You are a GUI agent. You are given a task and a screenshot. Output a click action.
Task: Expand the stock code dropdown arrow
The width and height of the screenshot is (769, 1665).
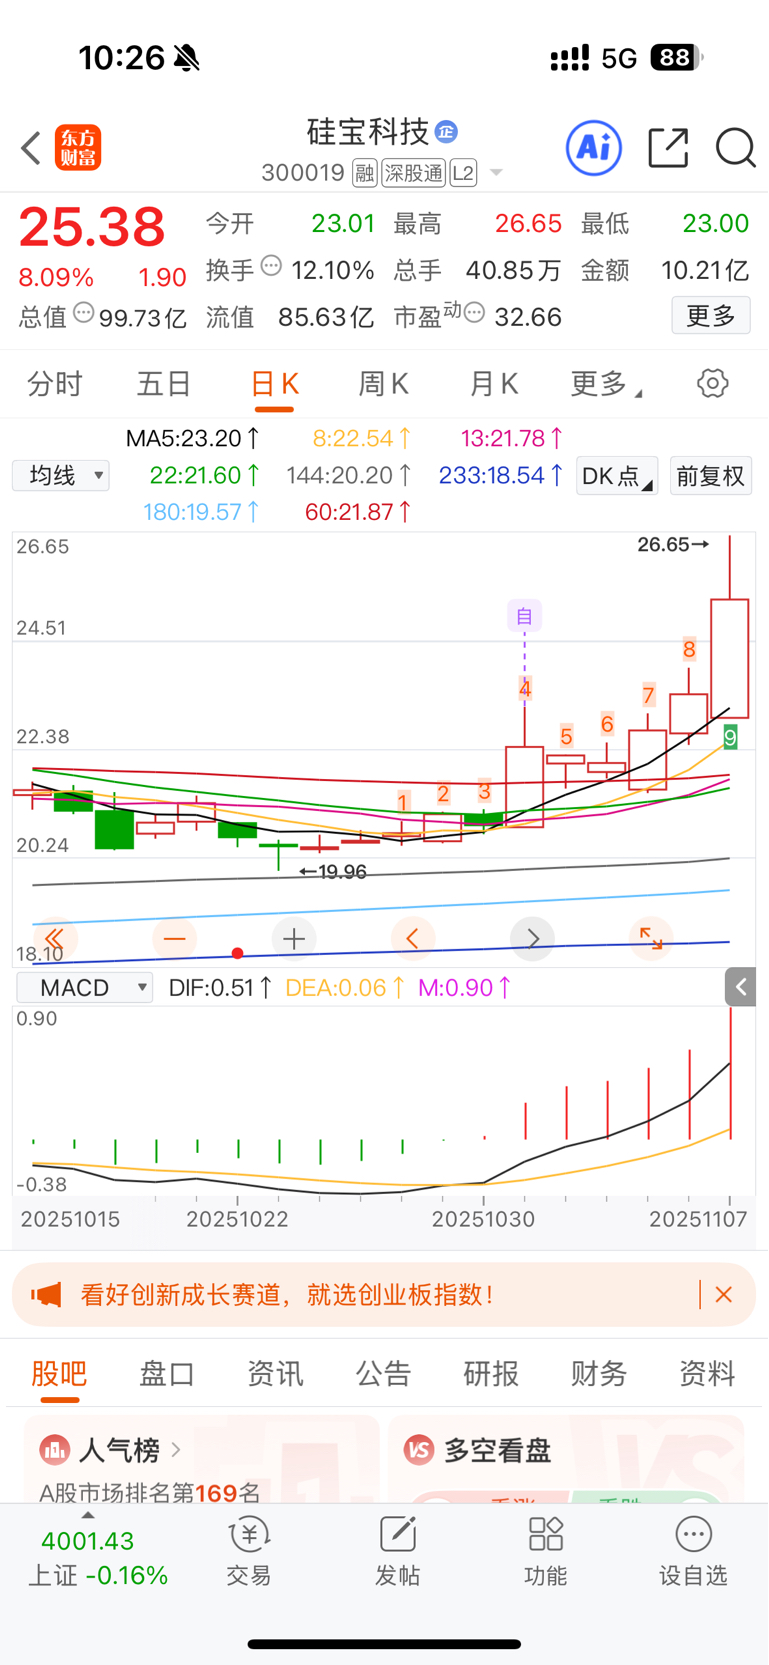click(496, 173)
